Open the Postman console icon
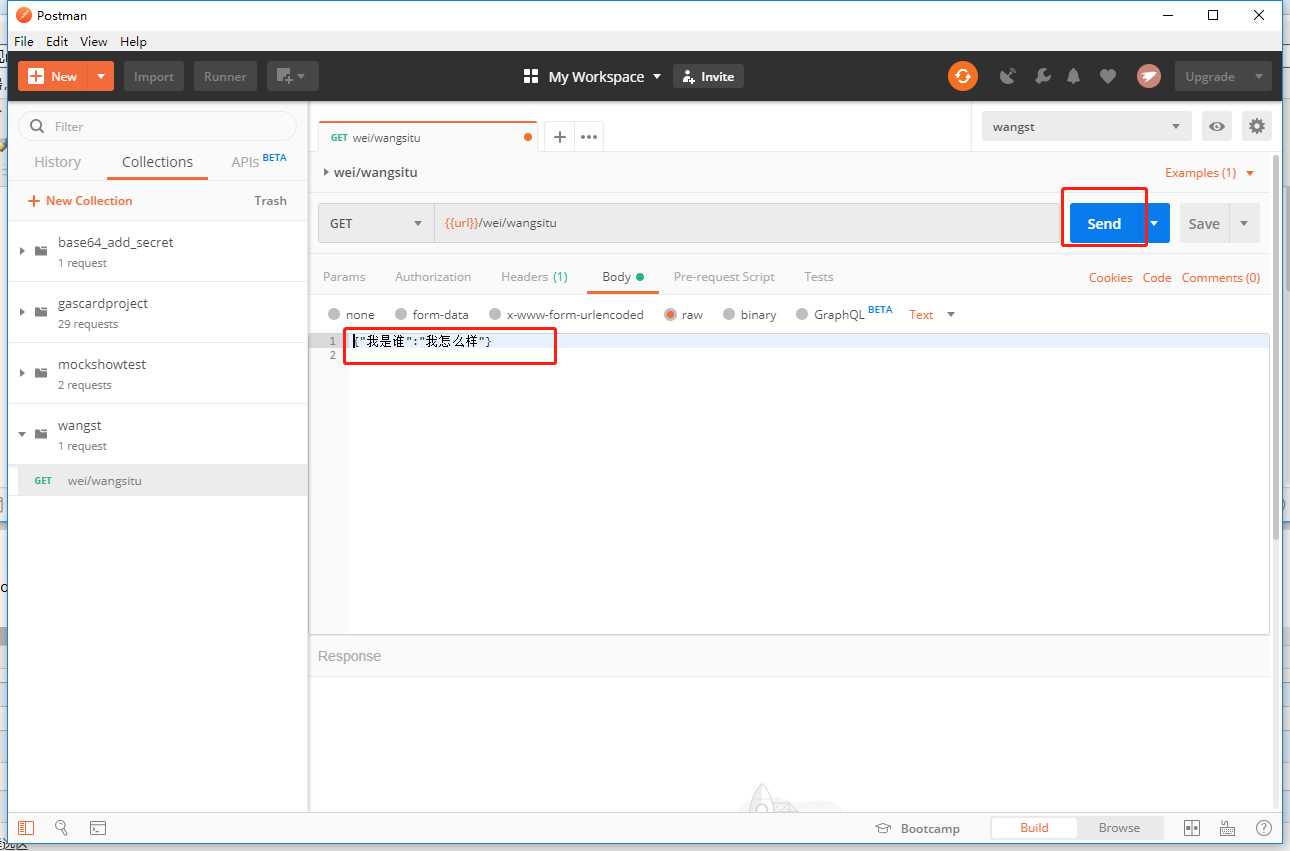This screenshot has width=1290, height=851. pyautogui.click(x=98, y=828)
